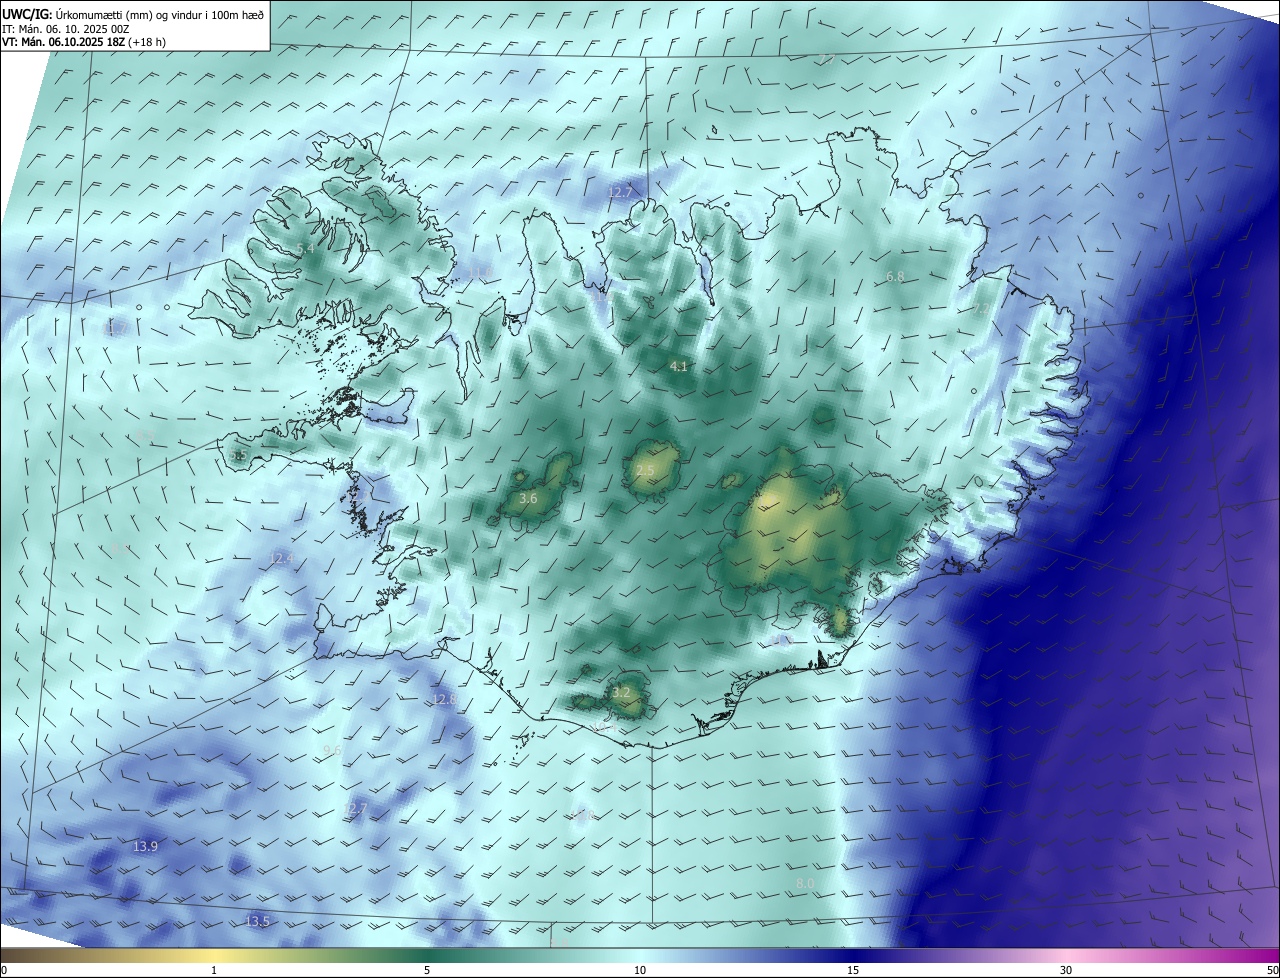Click the 4.1 value label on the map
This screenshot has width=1280, height=978.
pyautogui.click(x=678, y=367)
